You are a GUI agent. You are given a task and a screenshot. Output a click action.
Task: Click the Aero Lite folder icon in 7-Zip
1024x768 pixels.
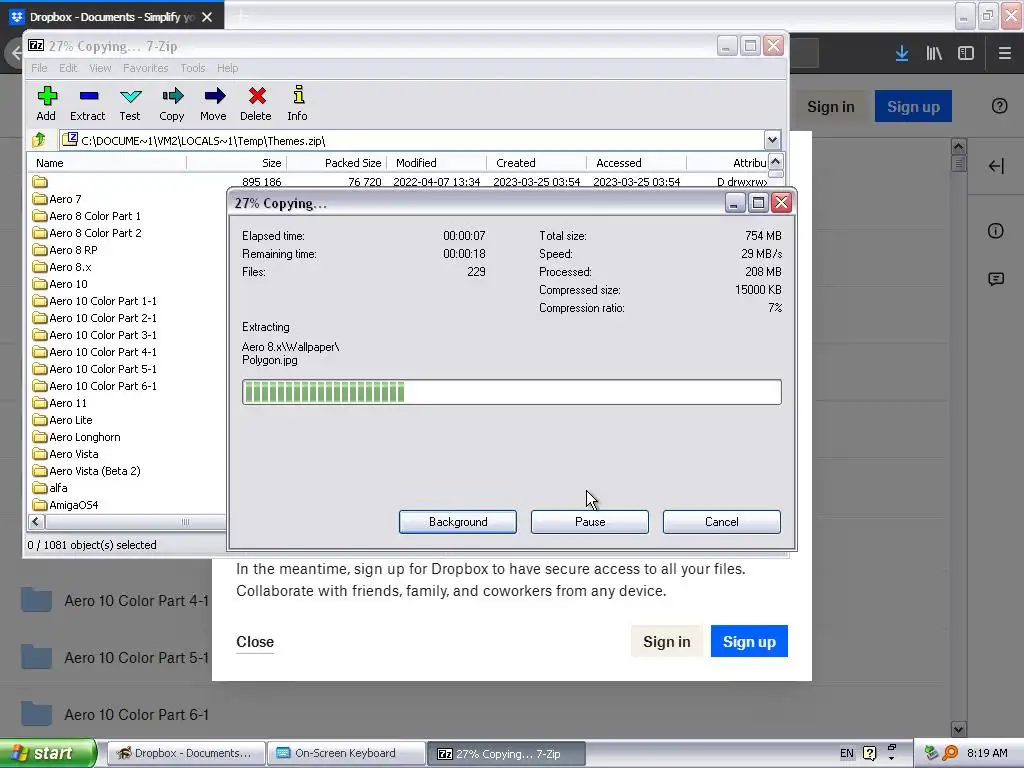tap(40, 420)
